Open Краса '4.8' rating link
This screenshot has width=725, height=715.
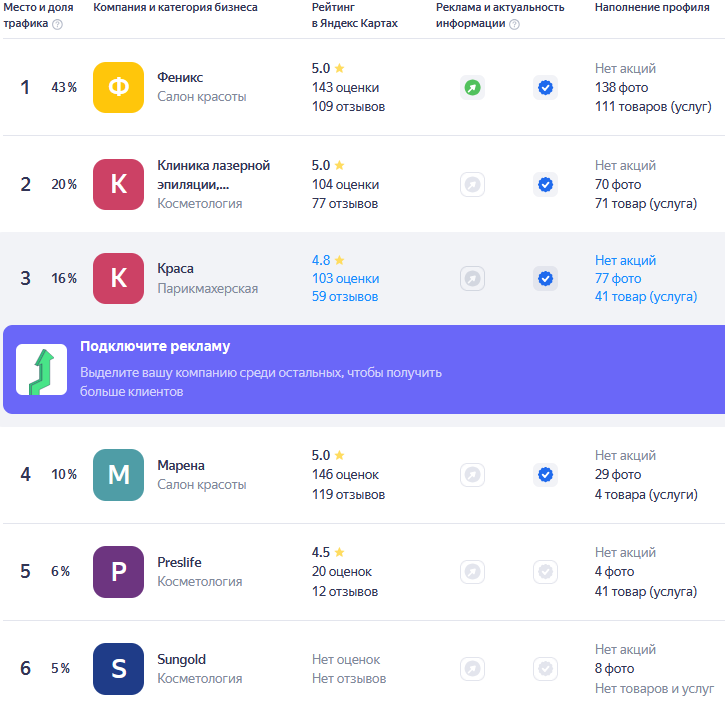click(x=321, y=260)
